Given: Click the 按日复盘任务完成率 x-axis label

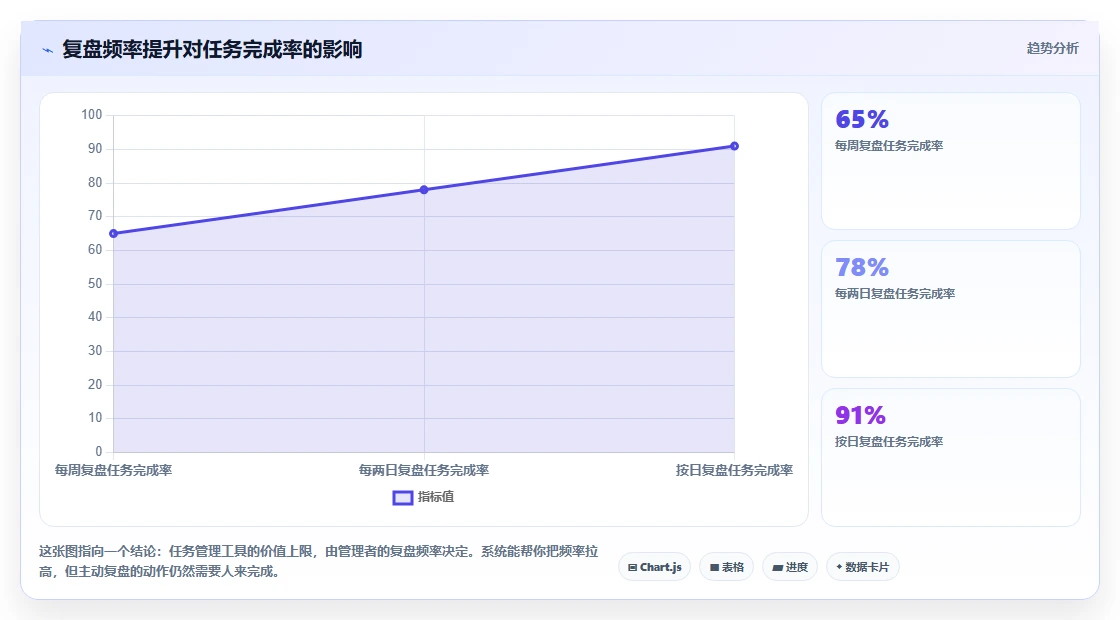Looking at the screenshot, I should tap(734, 470).
